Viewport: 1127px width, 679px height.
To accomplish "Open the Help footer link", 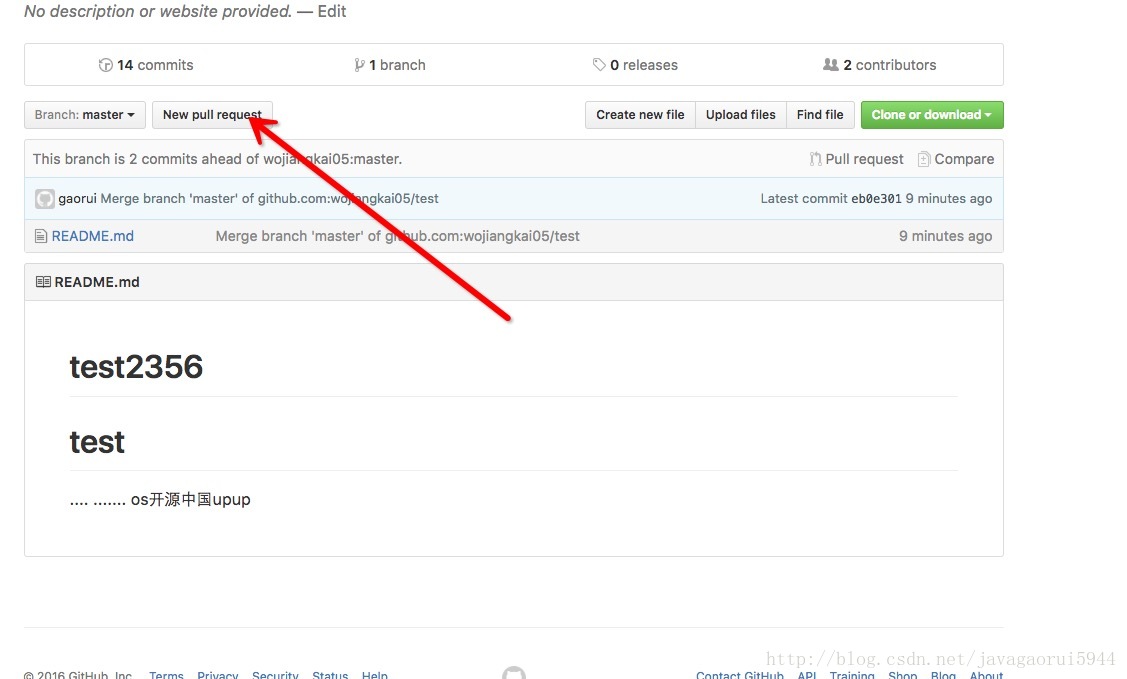I will click(x=374, y=674).
